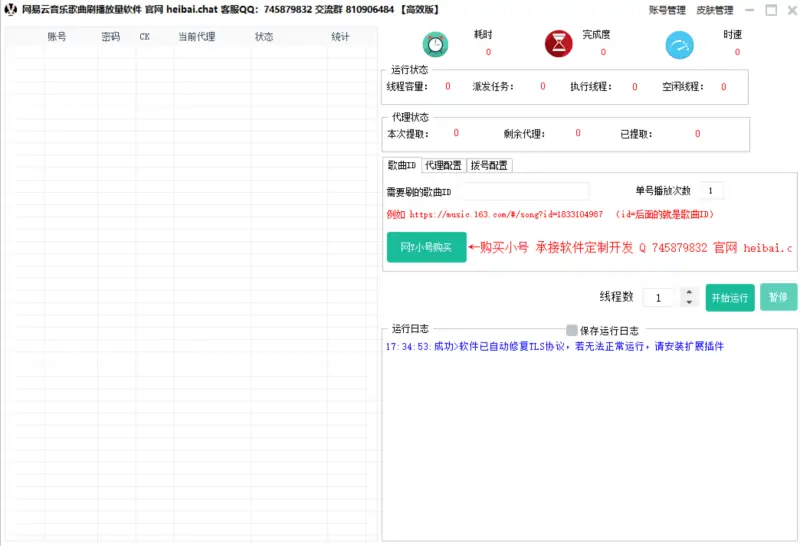Open the 皮肤管理 menu
Screen dimensions: 800x546
[715, 10]
